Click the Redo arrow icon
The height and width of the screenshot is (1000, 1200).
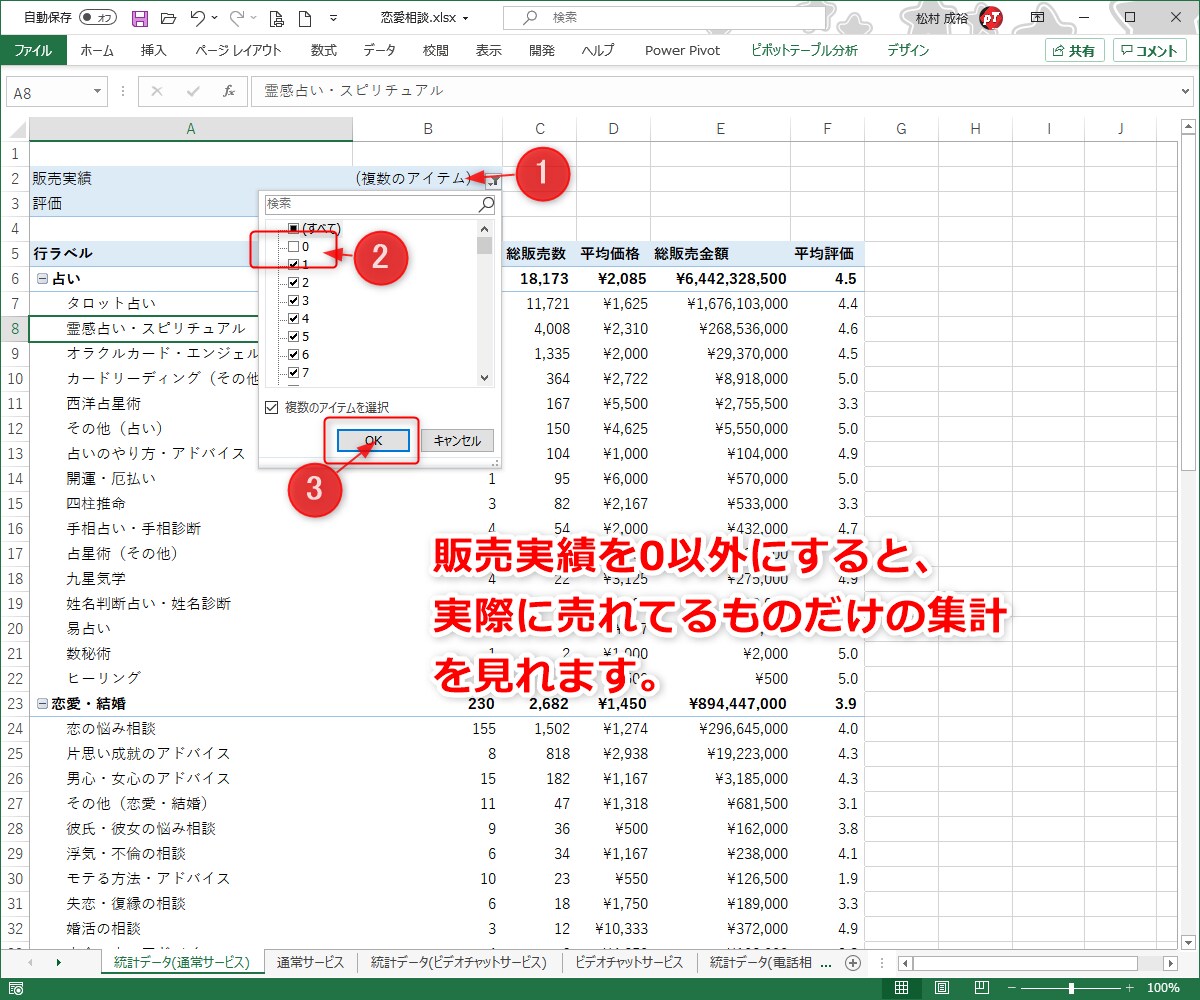(236, 17)
